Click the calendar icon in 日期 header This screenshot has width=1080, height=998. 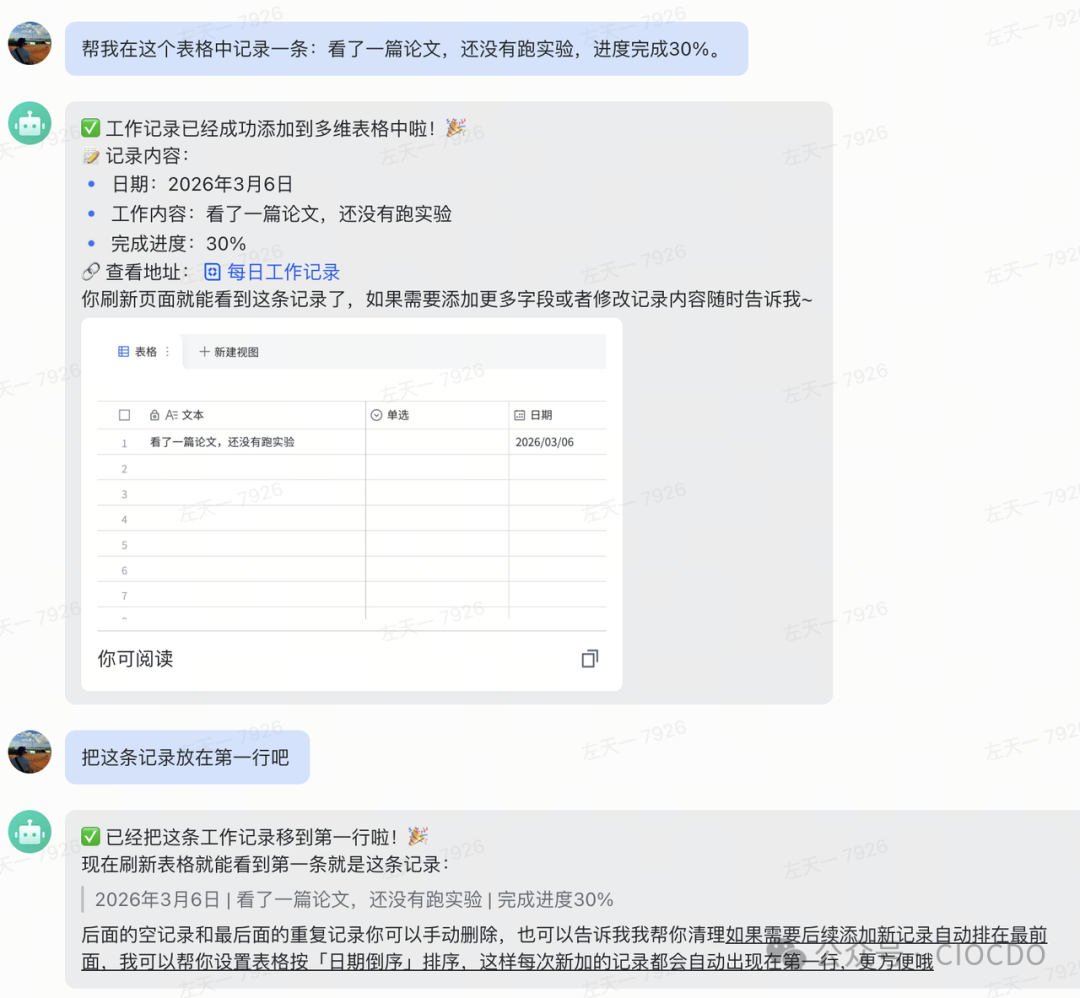pyautogui.click(x=519, y=415)
